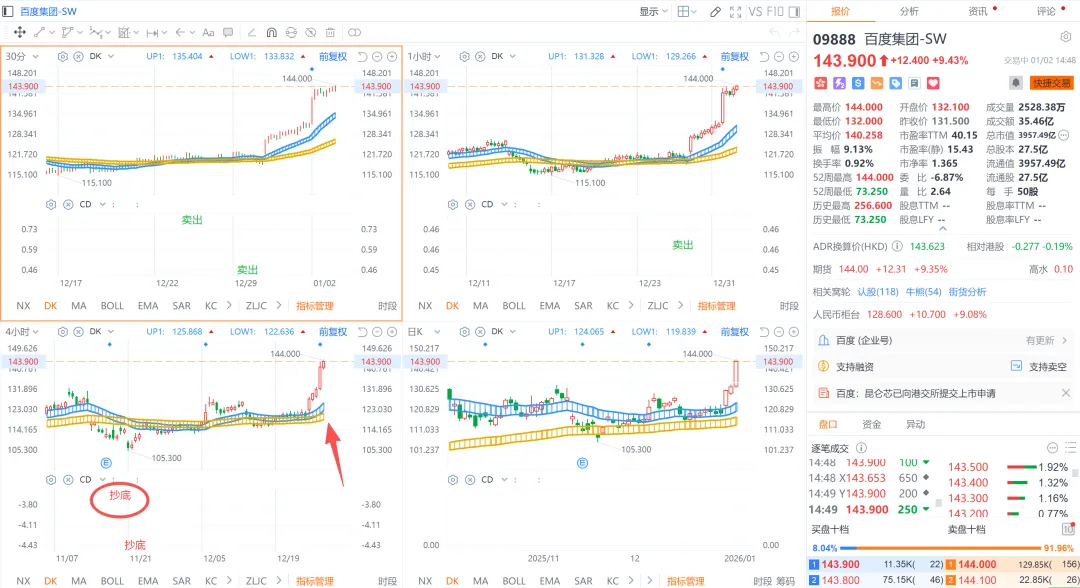
Task: Delete drawings with the trash icon
Action: (331, 32)
